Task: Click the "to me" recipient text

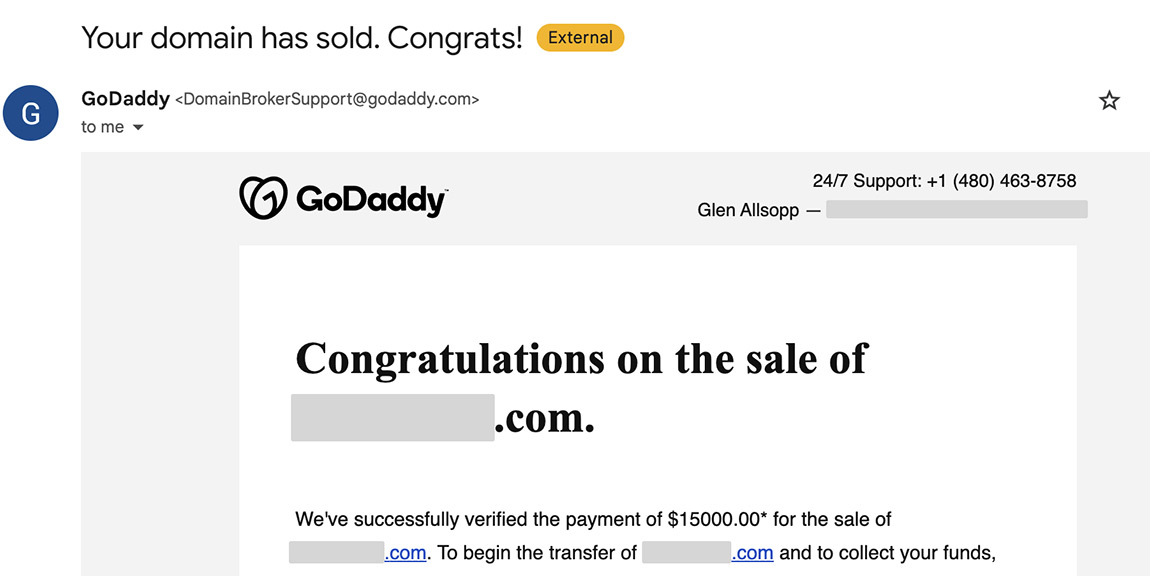Action: pos(103,127)
